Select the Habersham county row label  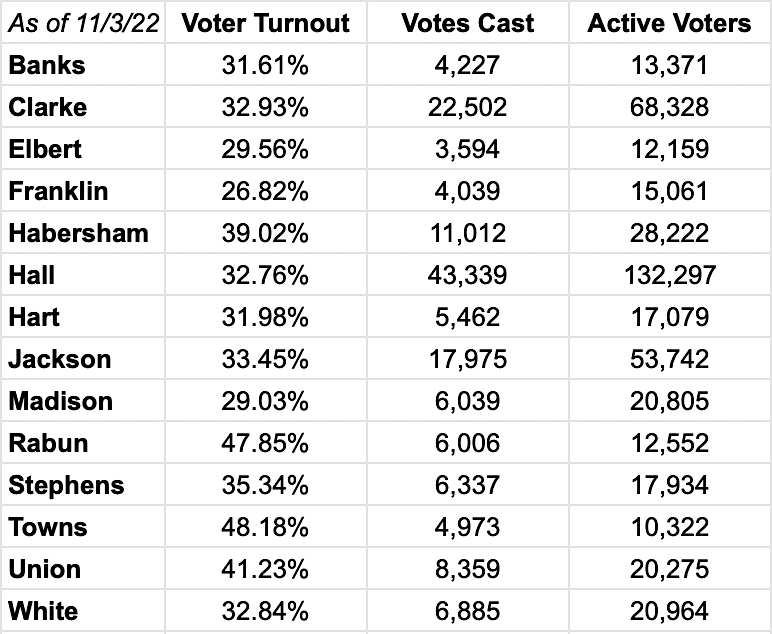click(x=78, y=234)
